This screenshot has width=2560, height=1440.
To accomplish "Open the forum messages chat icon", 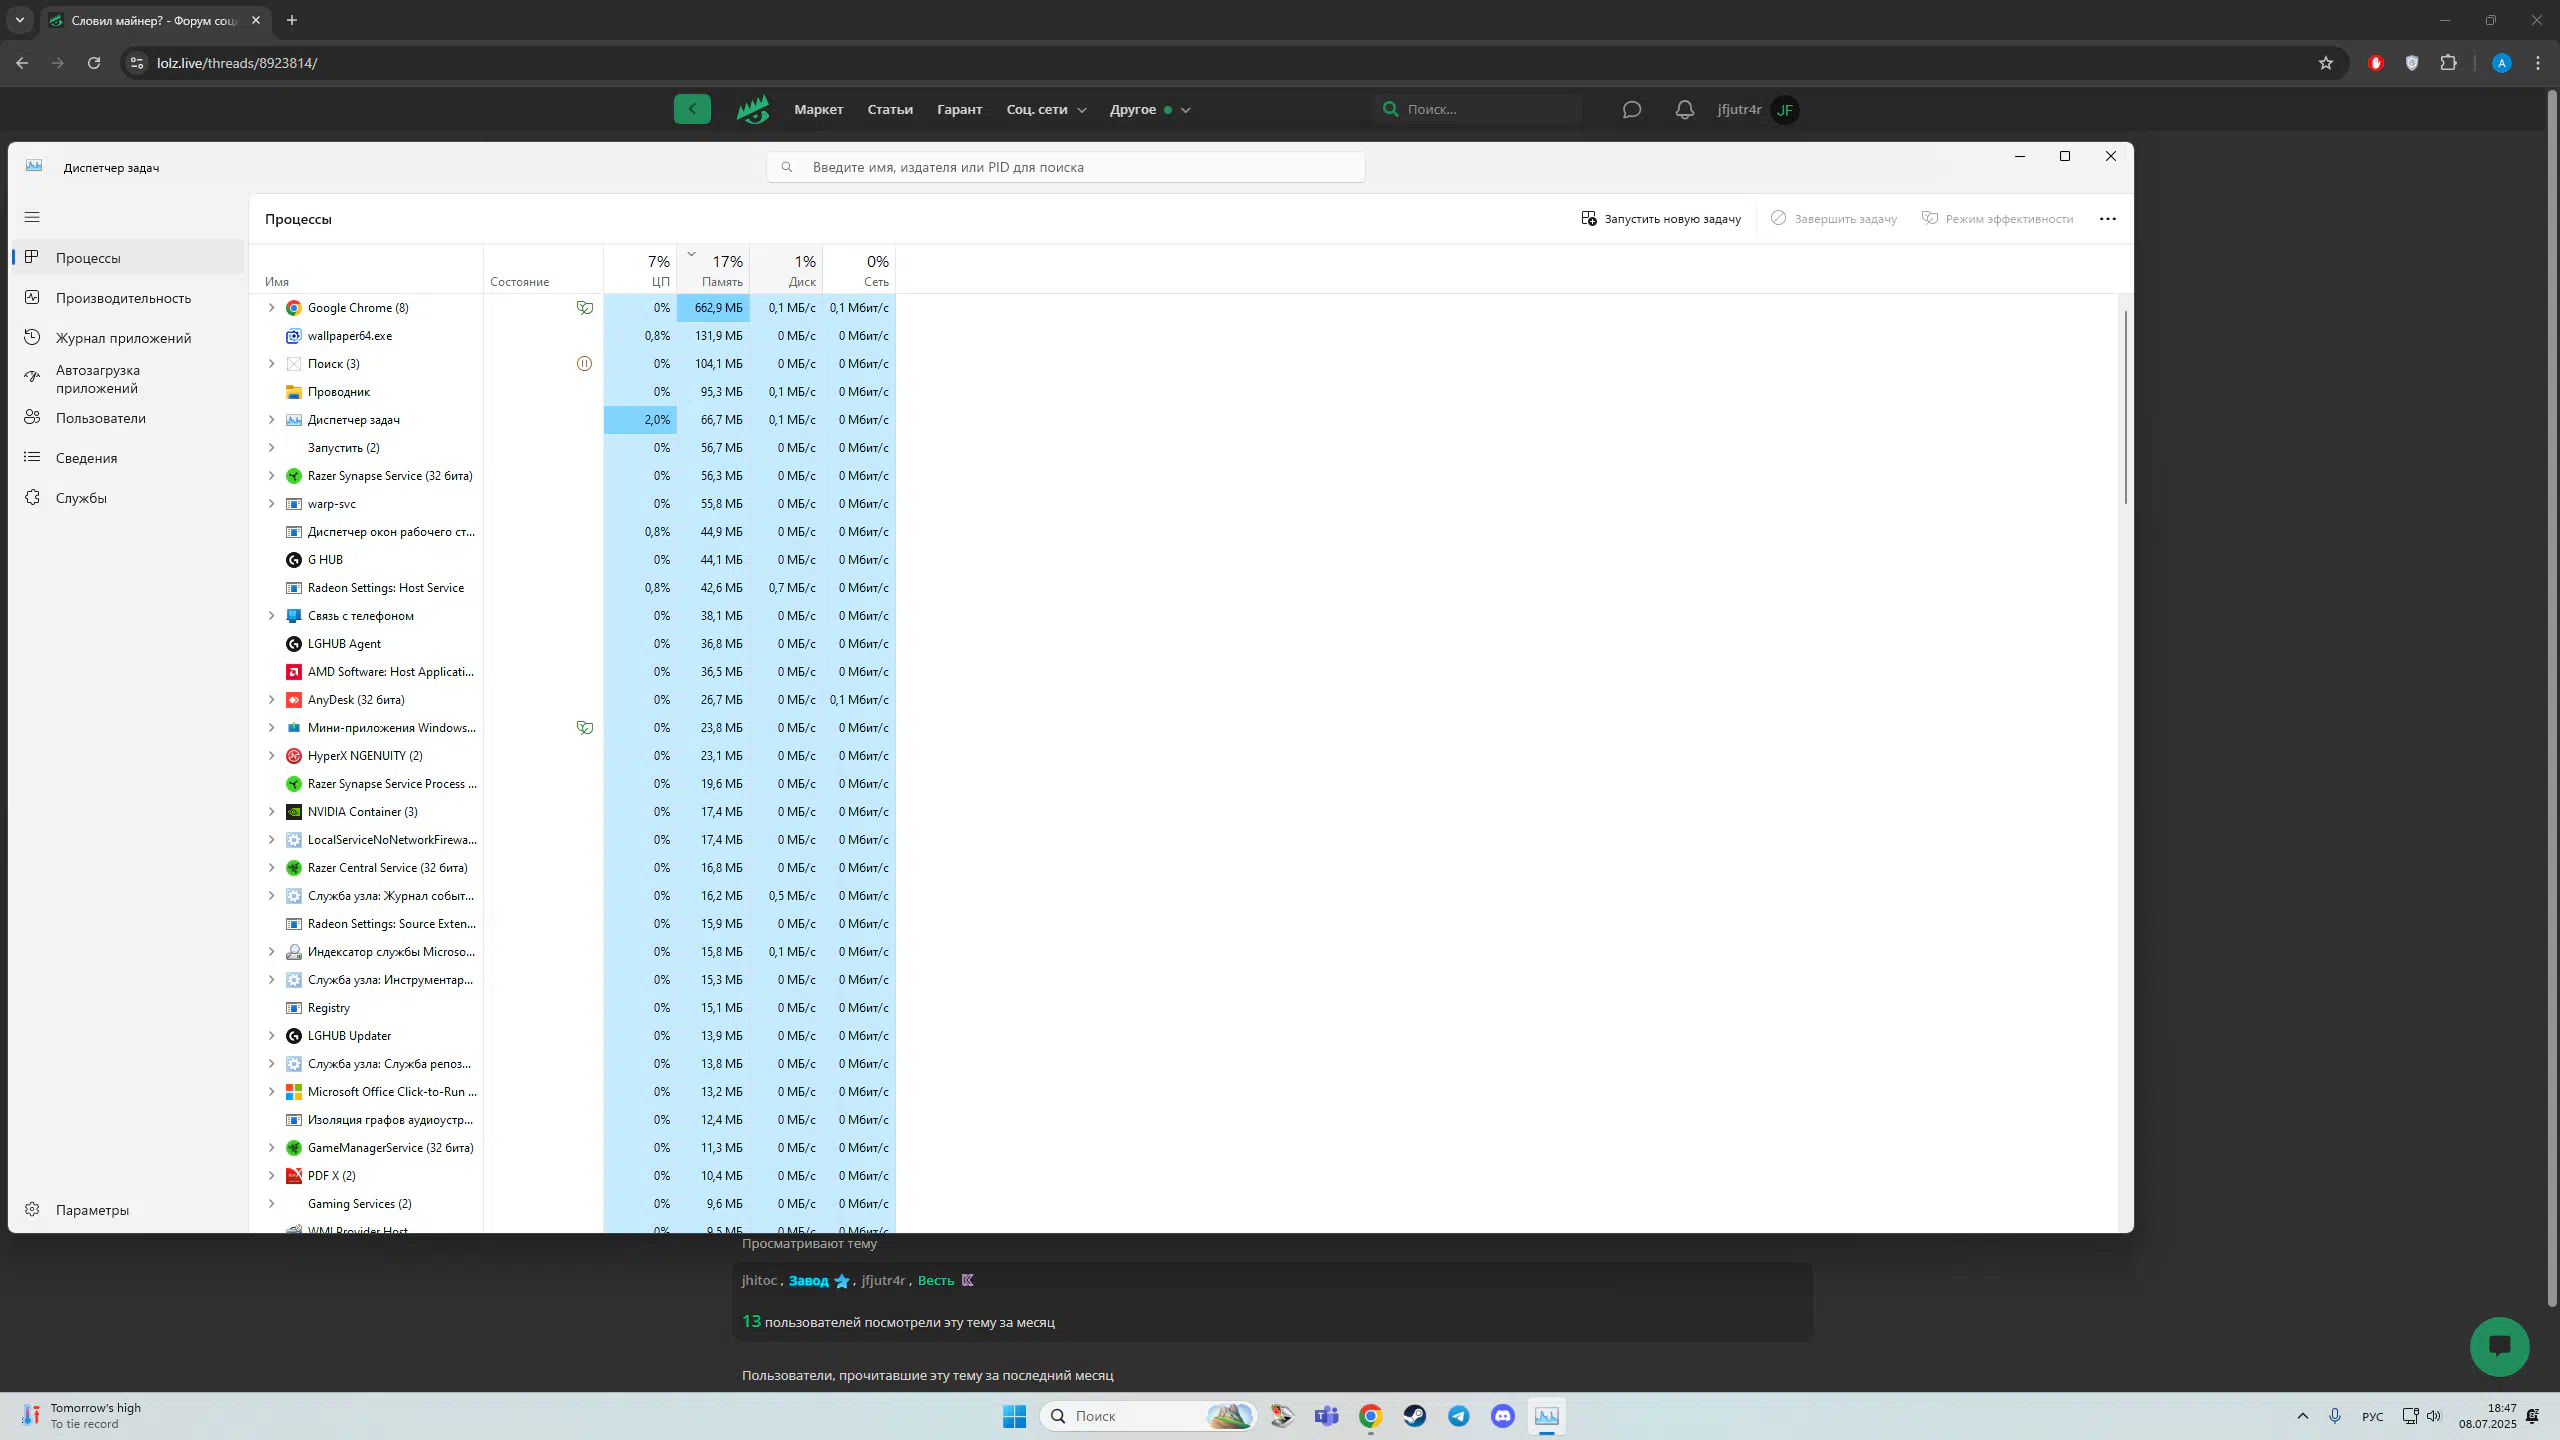I will pos(1632,110).
